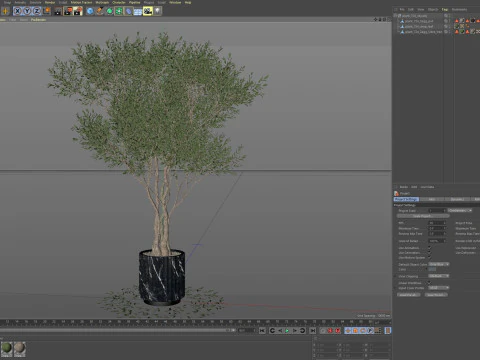Click the Scale Project button

coord(423,216)
